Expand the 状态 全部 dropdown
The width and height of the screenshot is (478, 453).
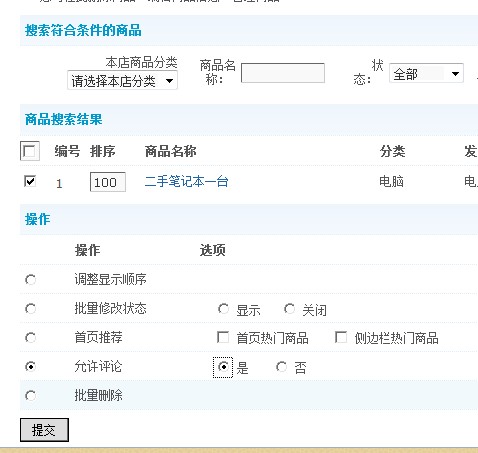point(426,73)
